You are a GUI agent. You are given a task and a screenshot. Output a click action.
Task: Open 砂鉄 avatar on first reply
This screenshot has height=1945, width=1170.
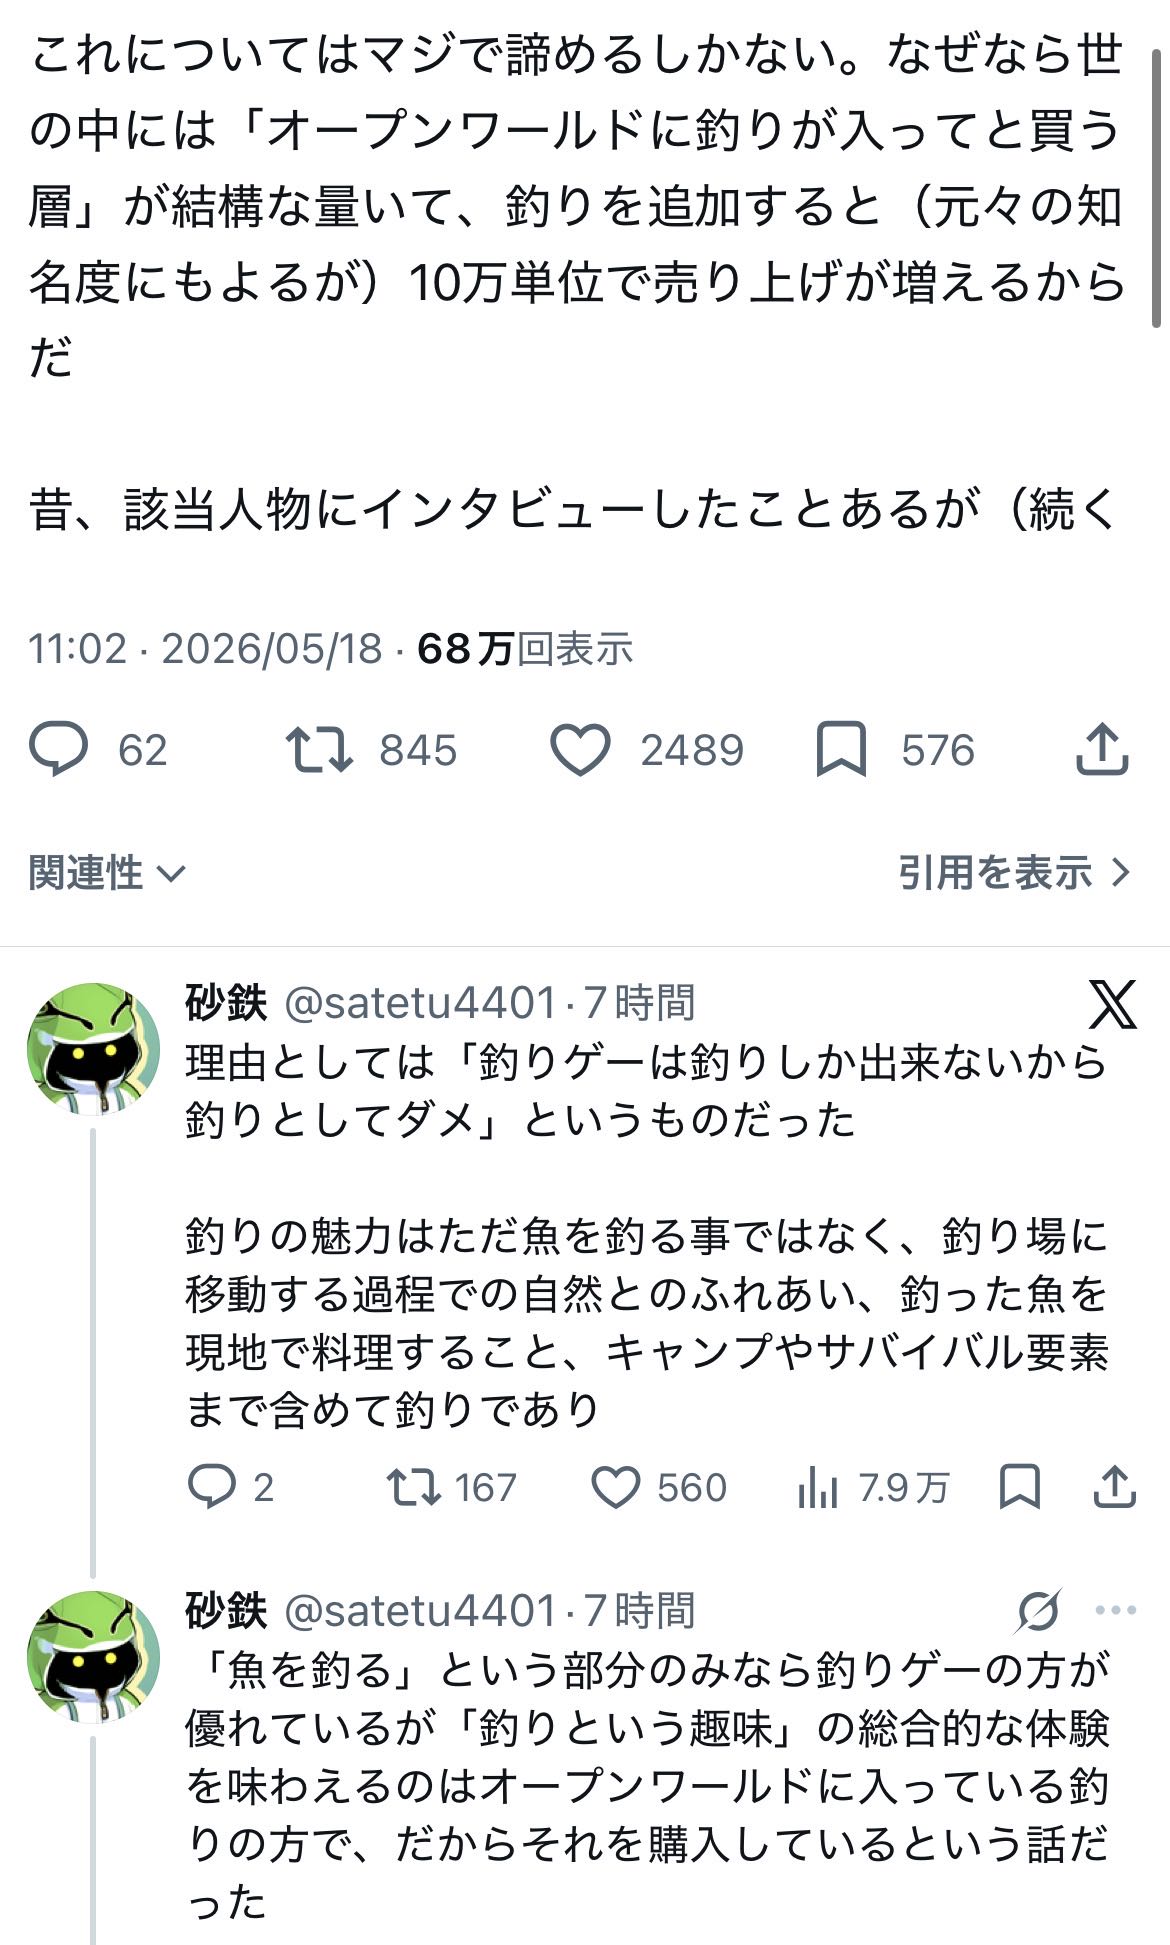[93, 1048]
